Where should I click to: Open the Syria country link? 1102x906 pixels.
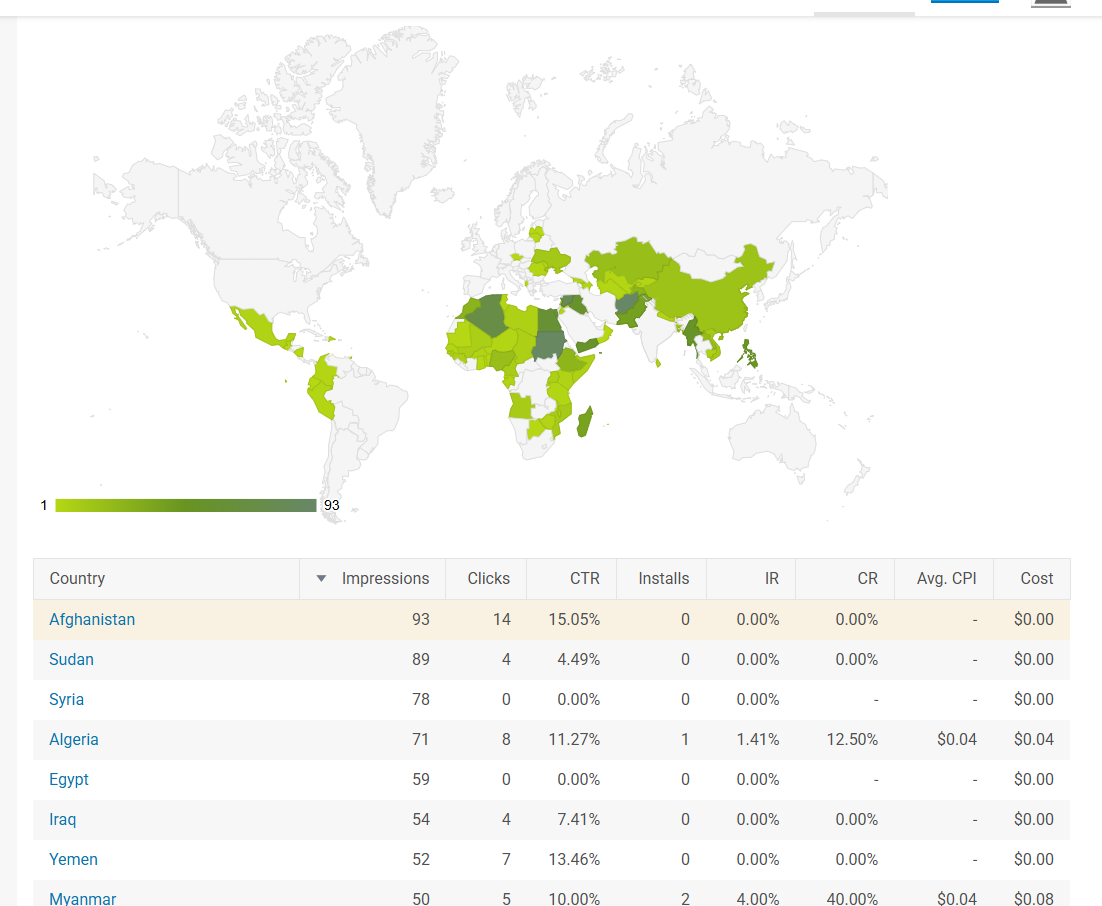[x=66, y=699]
